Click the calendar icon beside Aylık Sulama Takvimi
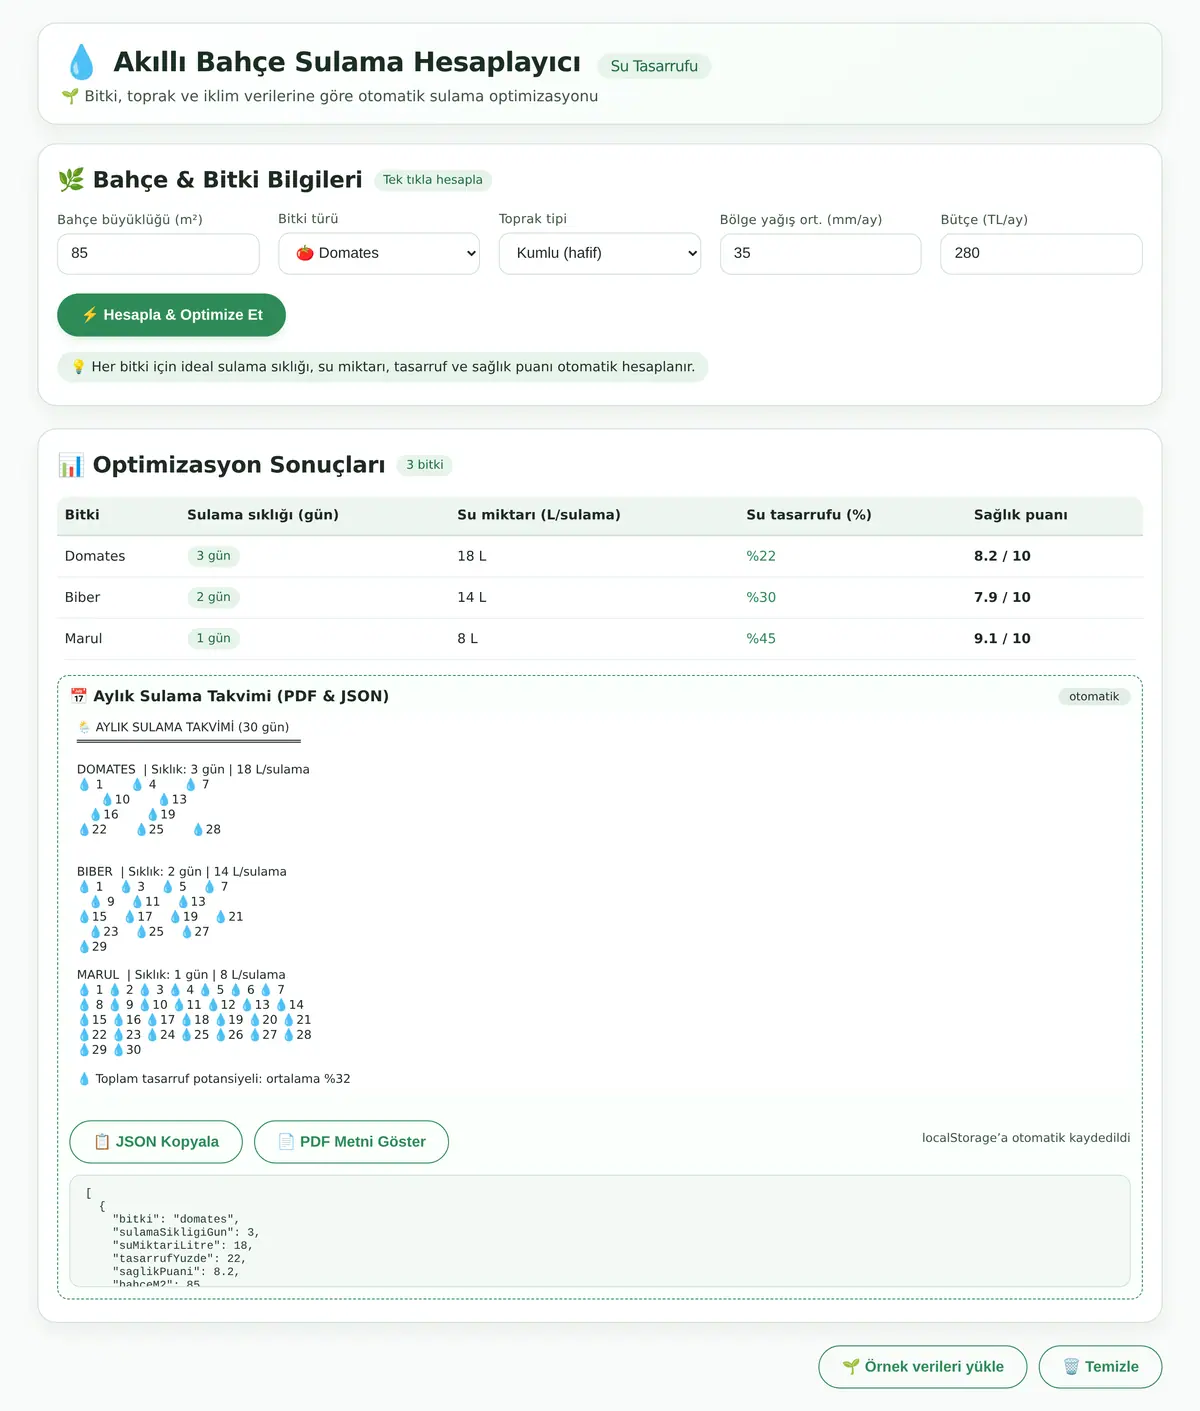The height and width of the screenshot is (1411, 1200). coord(79,696)
